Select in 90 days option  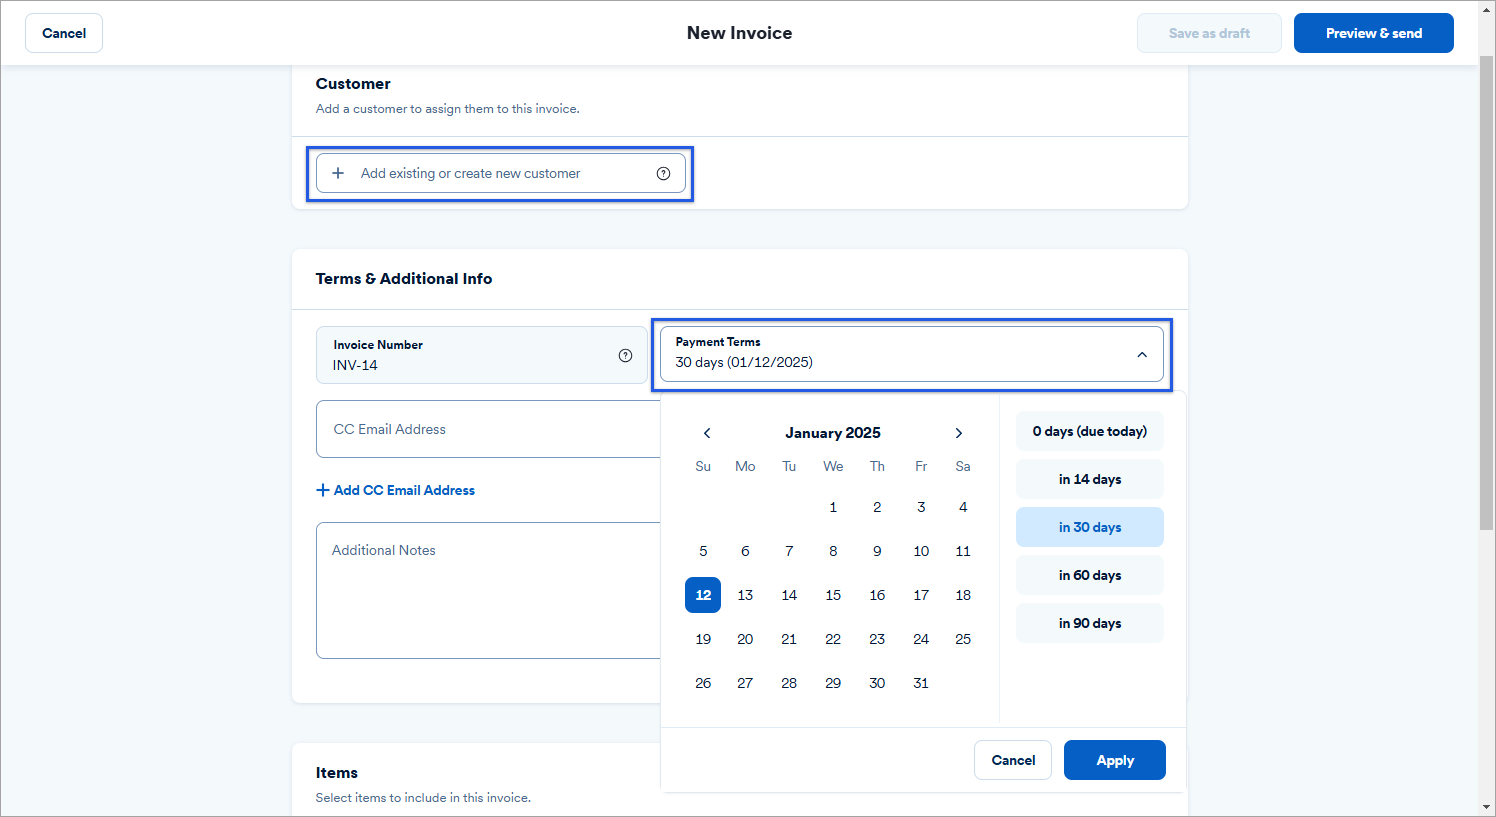point(1090,623)
